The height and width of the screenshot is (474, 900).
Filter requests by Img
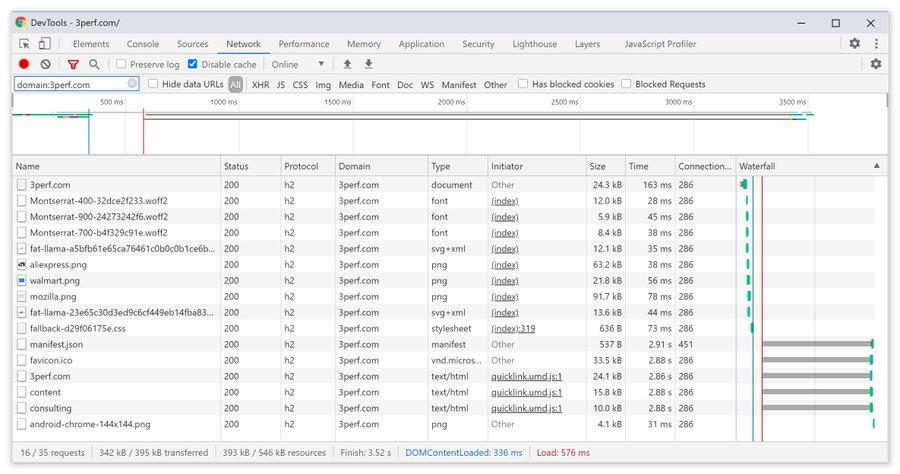[323, 84]
